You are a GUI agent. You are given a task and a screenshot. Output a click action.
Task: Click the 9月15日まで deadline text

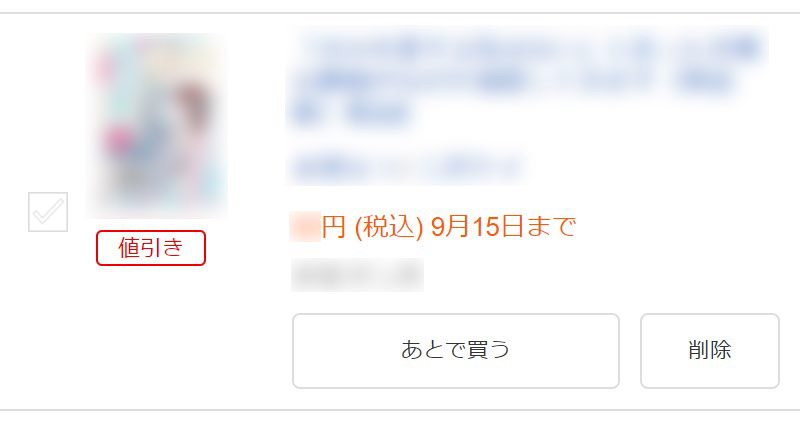coord(504,227)
